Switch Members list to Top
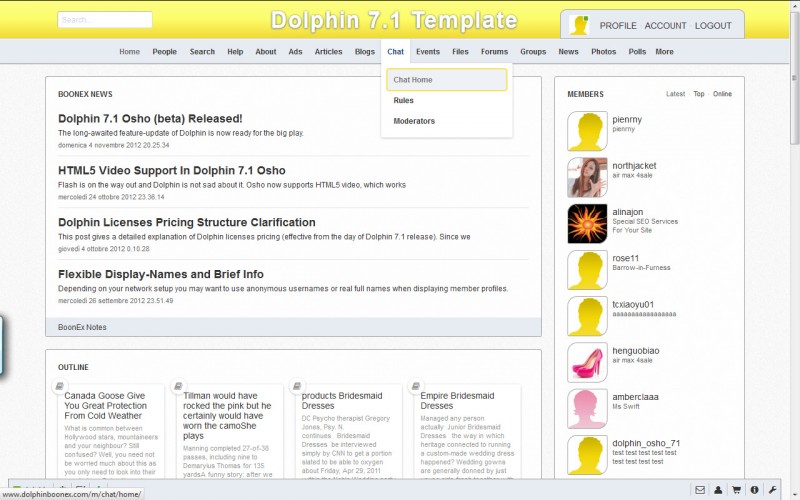The width and height of the screenshot is (800, 500). [x=699, y=94]
